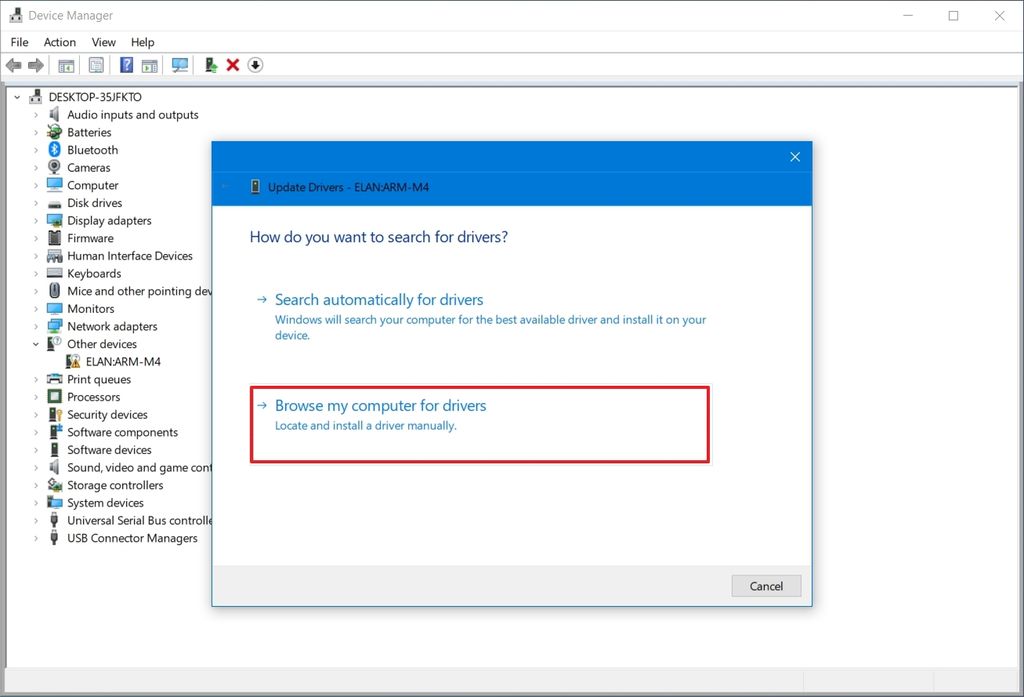Click the Uninstall device red X icon

pos(232,64)
